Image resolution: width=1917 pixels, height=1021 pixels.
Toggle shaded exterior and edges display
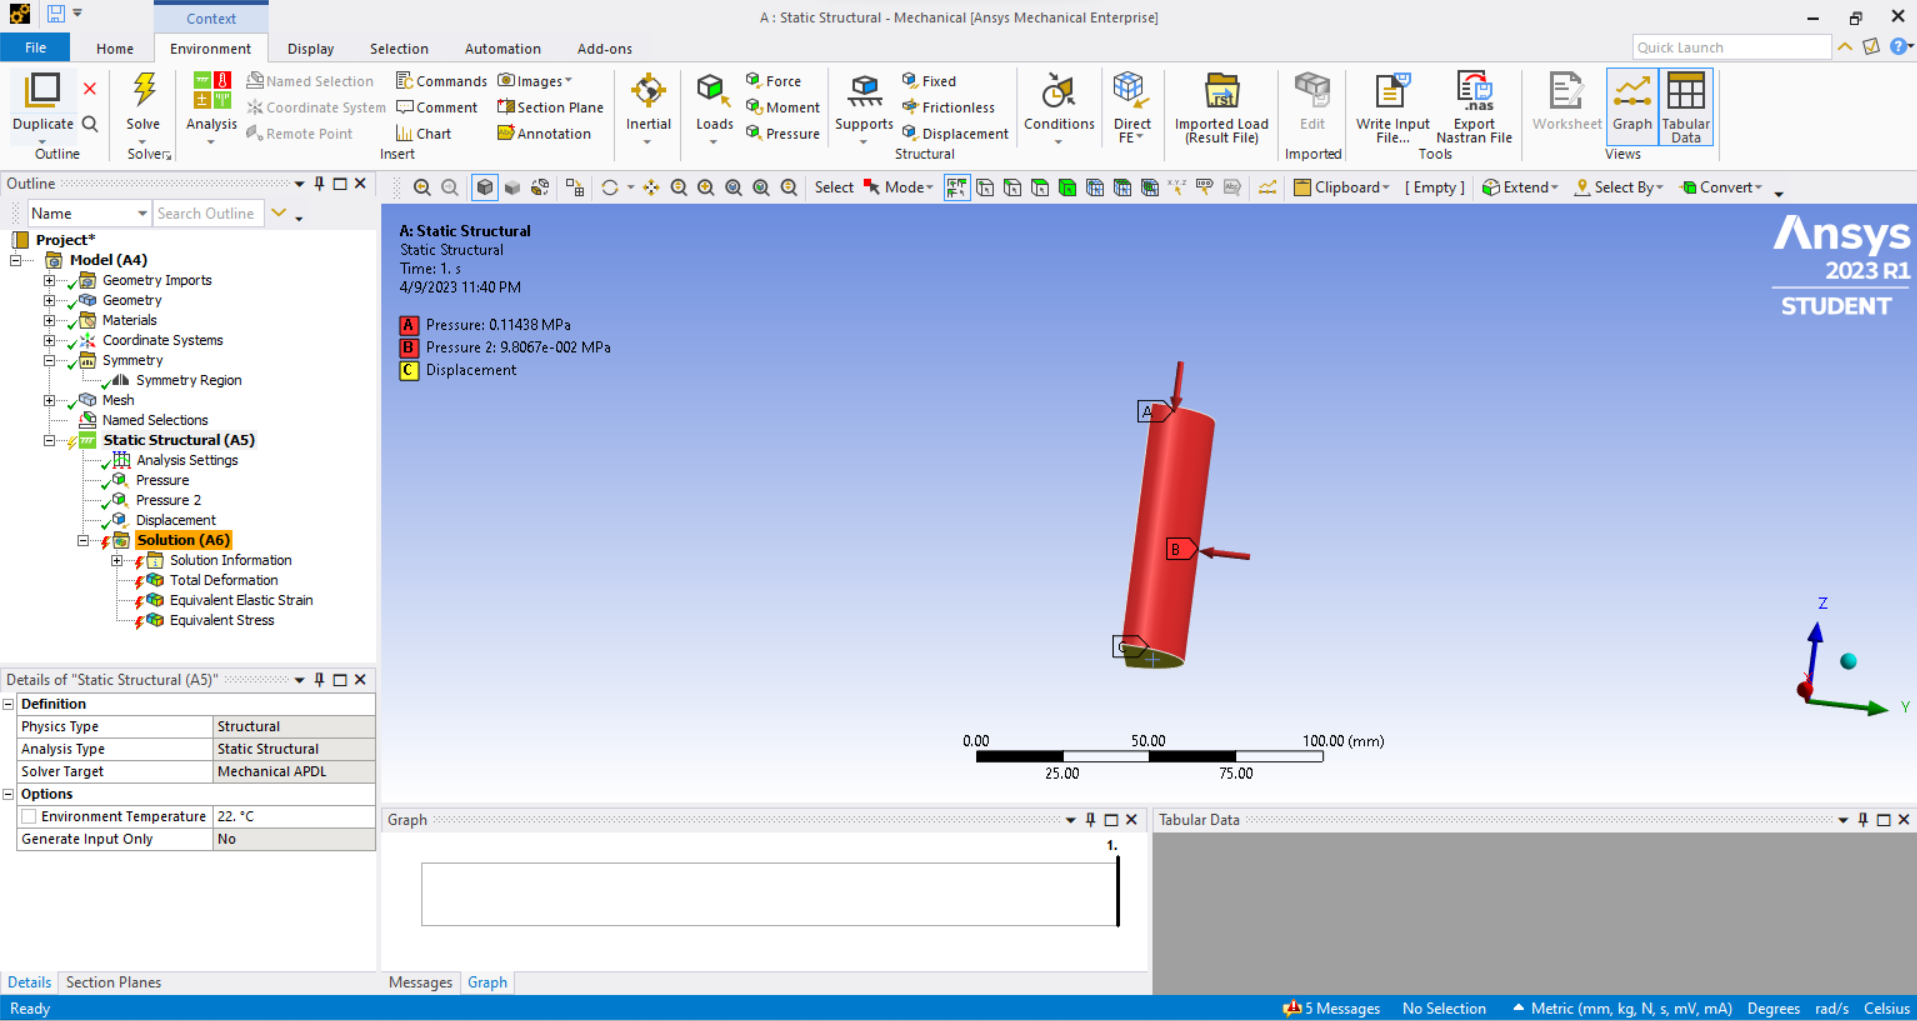tap(485, 187)
